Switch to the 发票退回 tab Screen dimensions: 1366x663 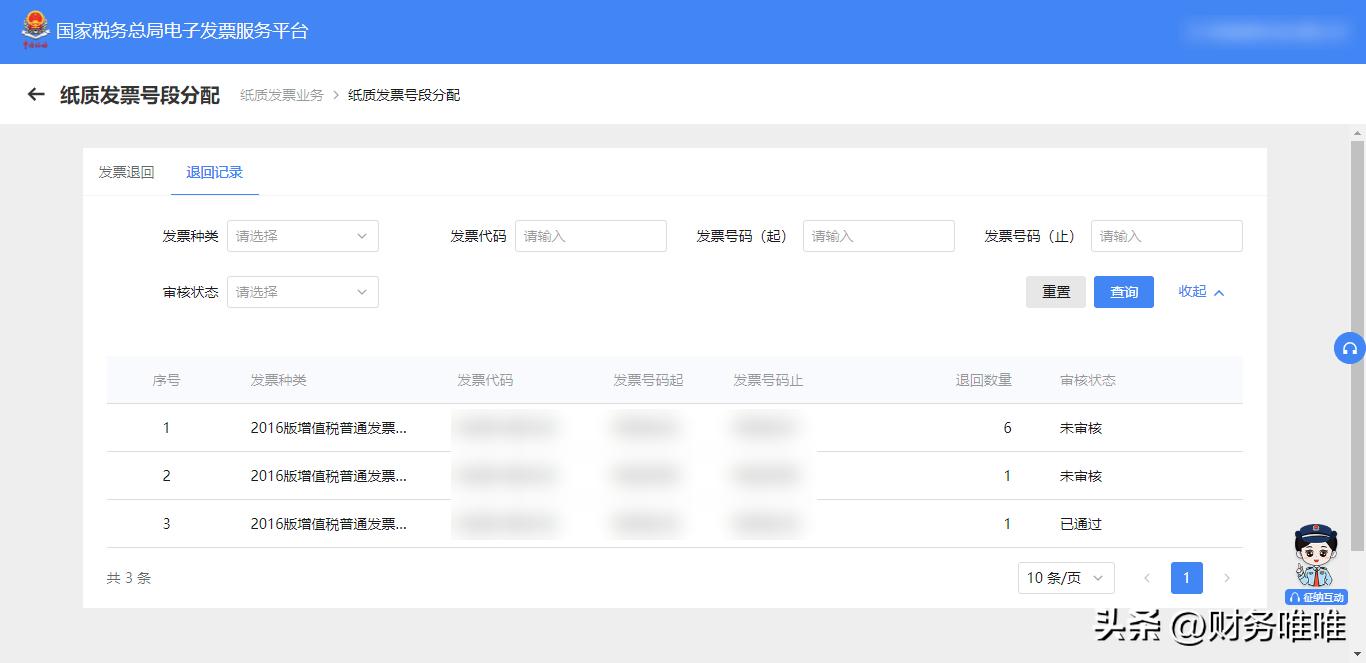tap(125, 172)
